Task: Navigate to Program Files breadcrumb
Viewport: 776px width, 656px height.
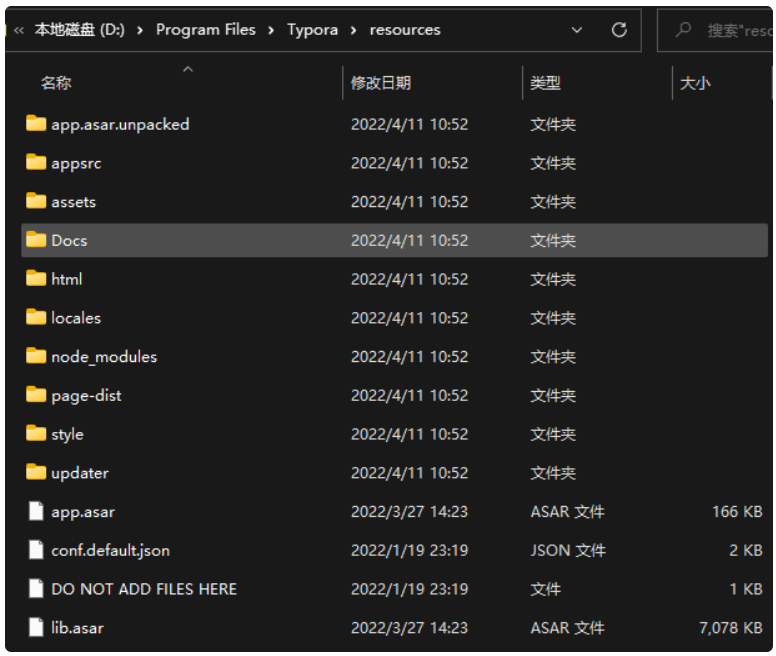Action: (206, 30)
